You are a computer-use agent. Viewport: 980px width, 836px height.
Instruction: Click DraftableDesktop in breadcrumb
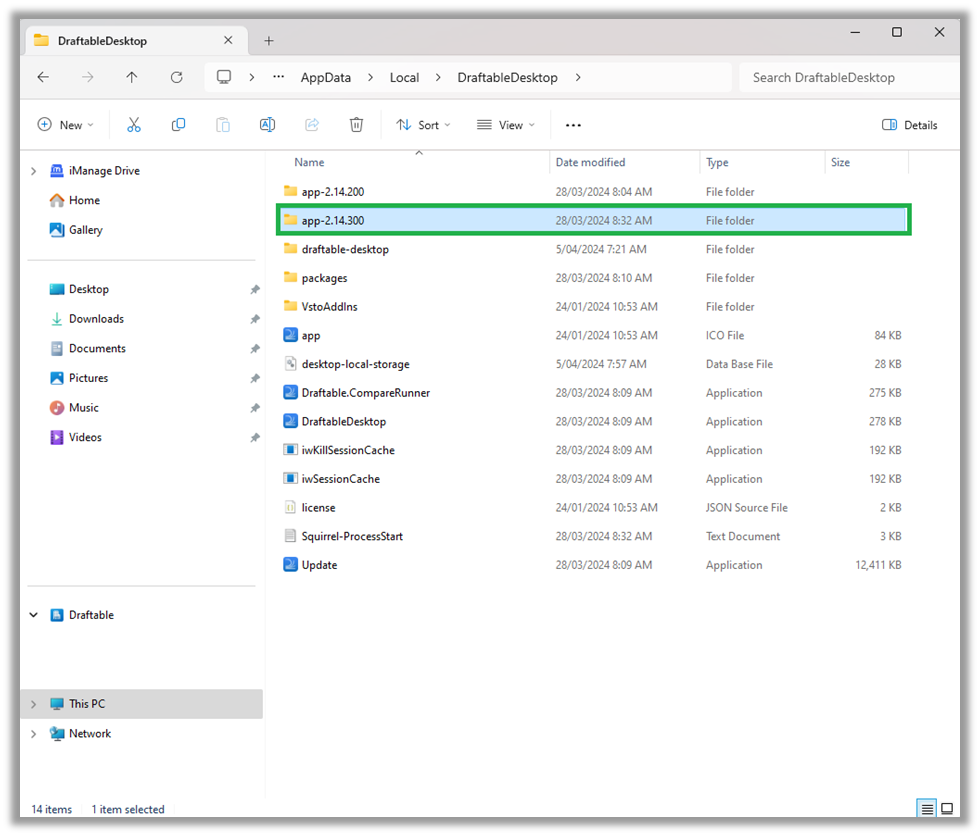(508, 77)
